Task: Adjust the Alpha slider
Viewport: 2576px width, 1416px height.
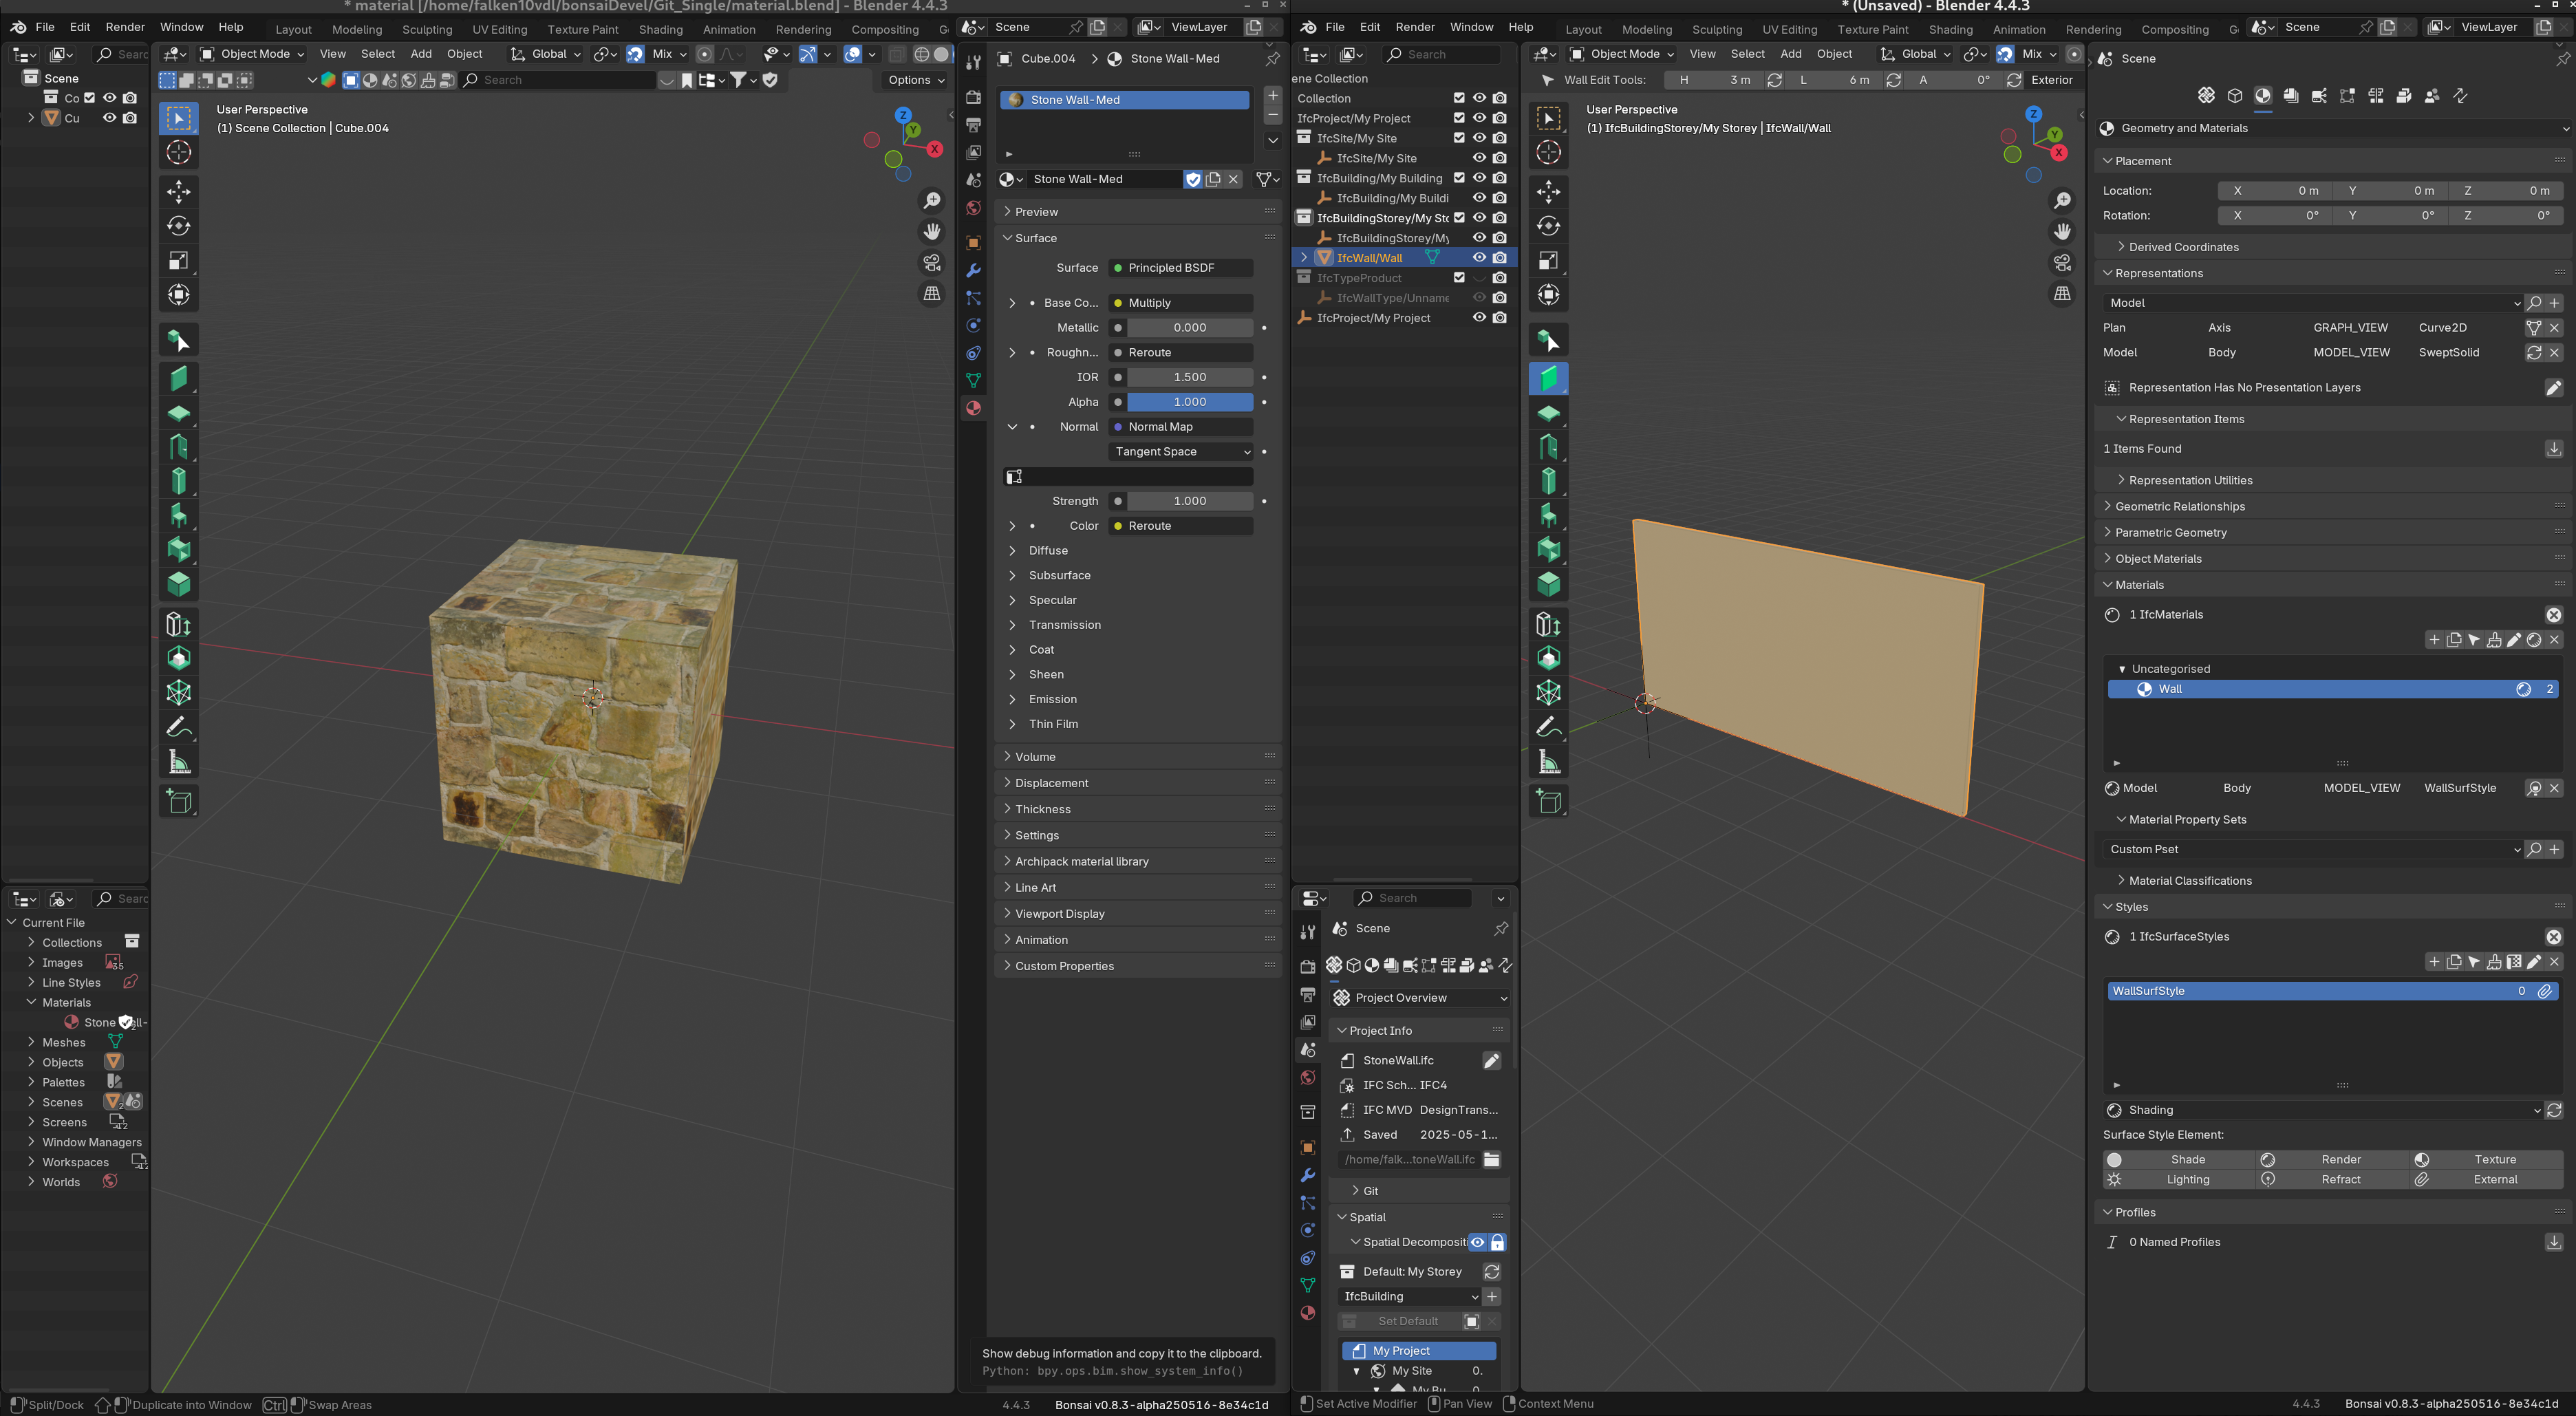Action: pyautogui.click(x=1190, y=402)
